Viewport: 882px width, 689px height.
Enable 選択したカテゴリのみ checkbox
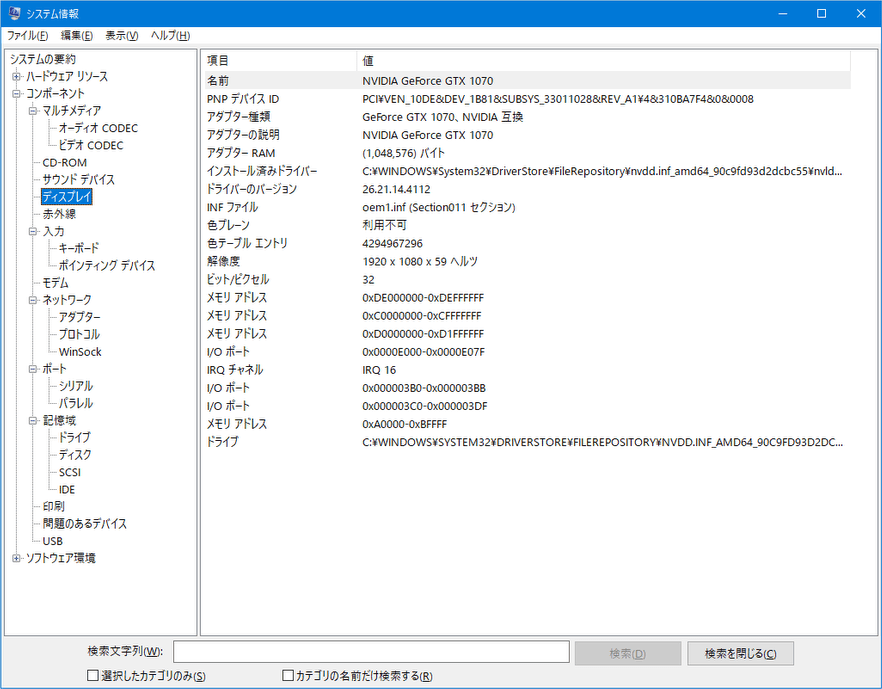pyautogui.click(x=93, y=676)
